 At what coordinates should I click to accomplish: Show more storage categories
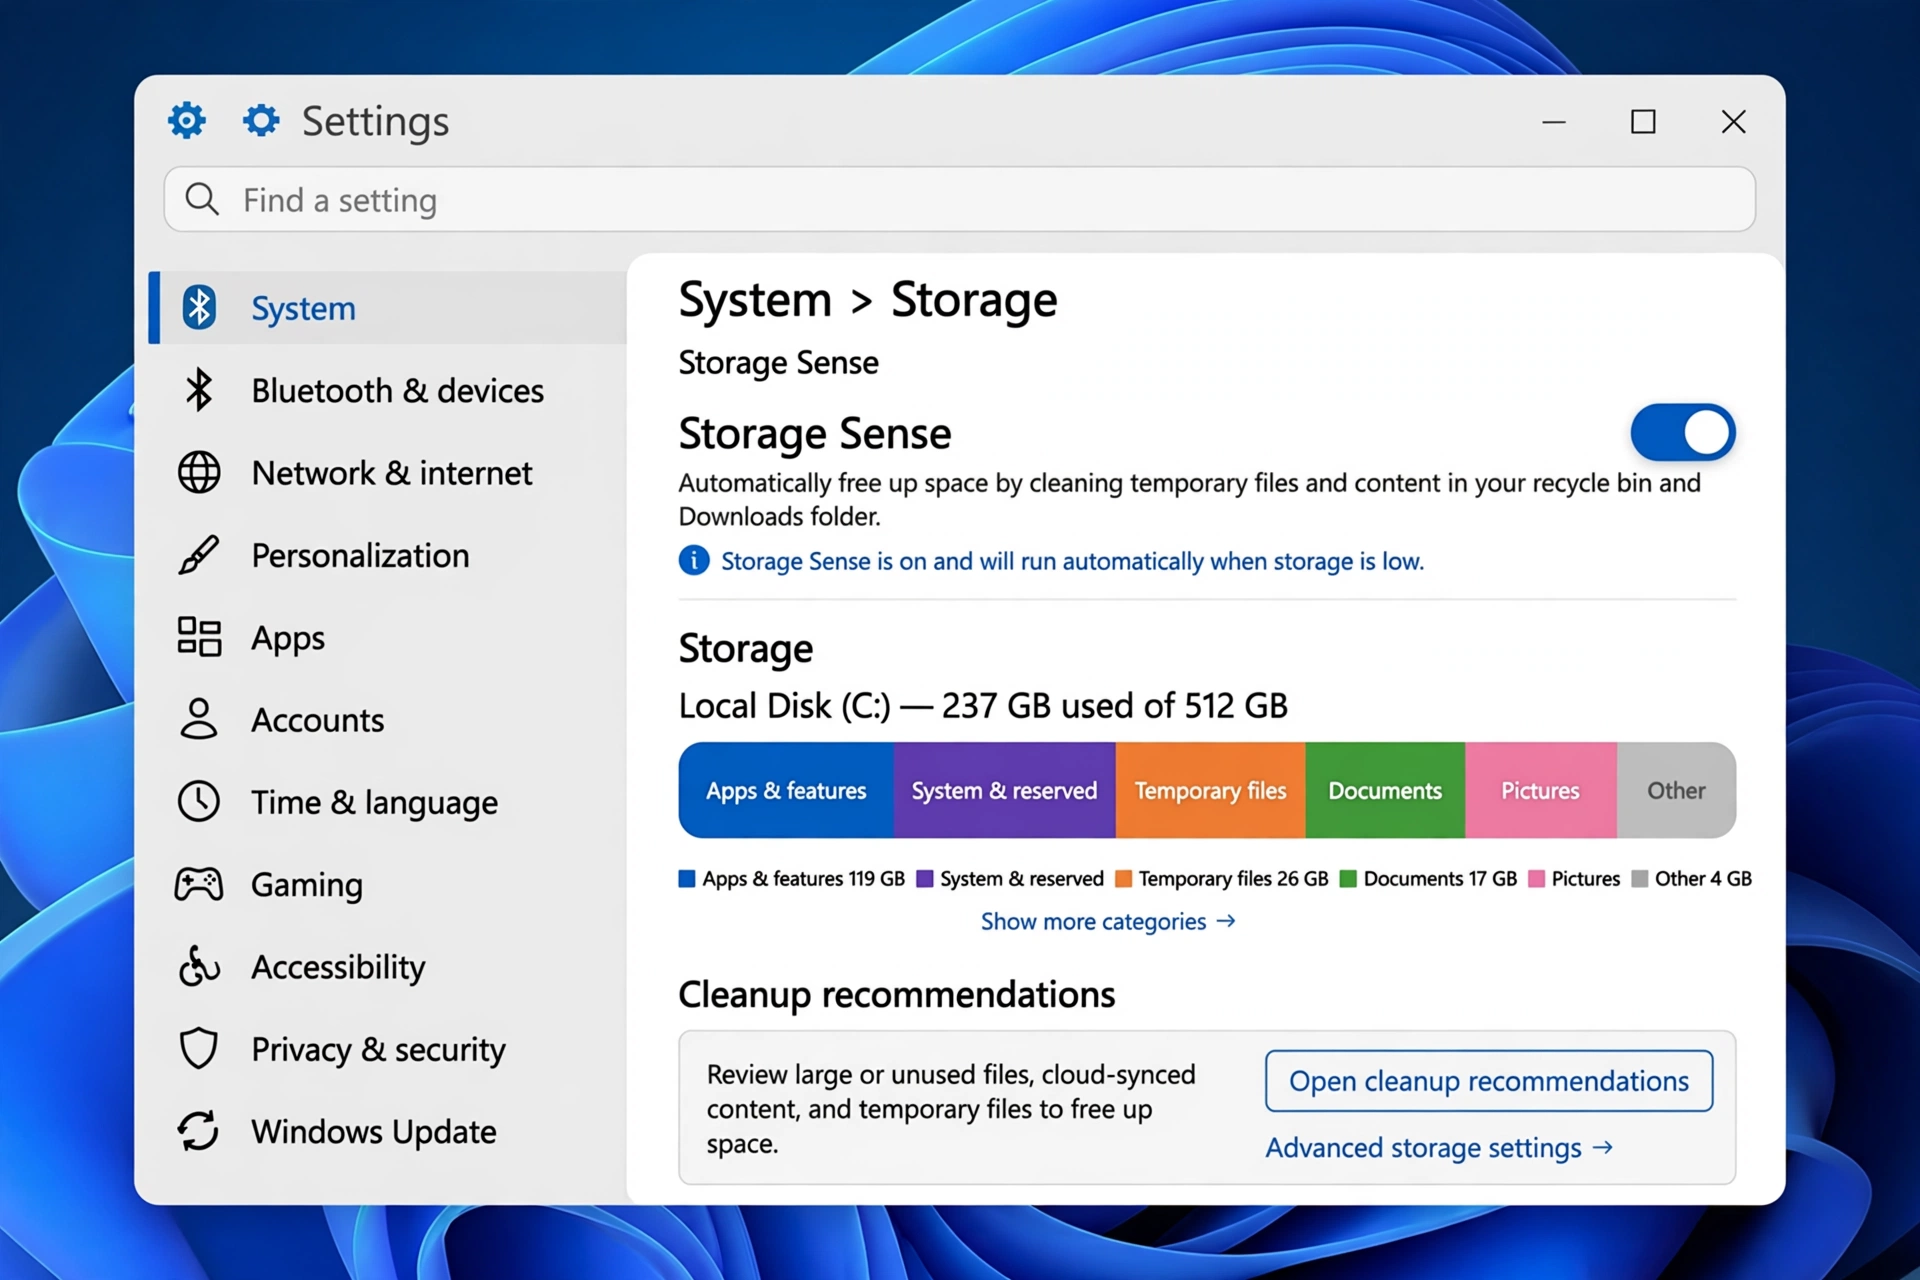[x=1108, y=921]
